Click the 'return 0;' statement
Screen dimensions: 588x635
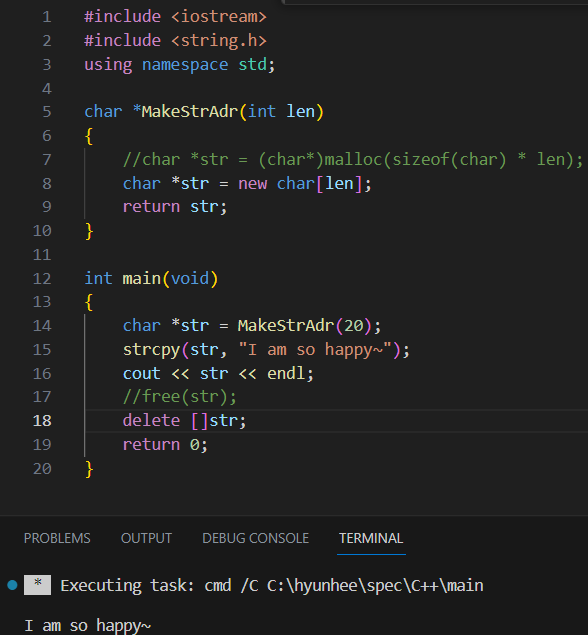(165, 445)
